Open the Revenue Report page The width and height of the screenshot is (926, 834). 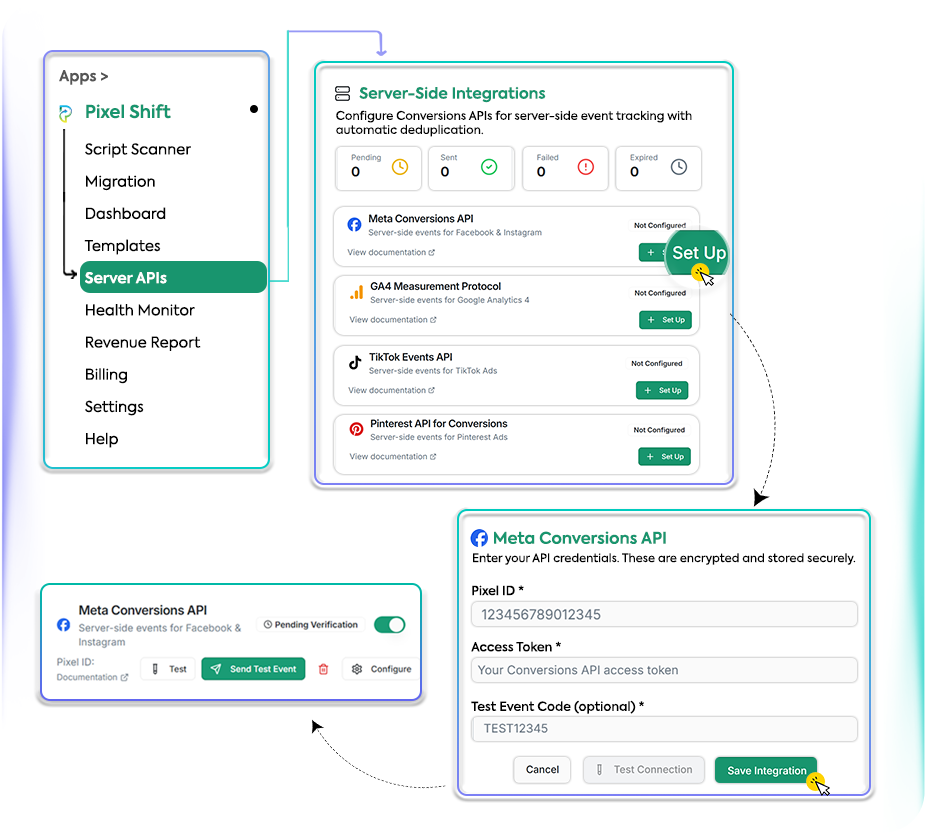142,343
